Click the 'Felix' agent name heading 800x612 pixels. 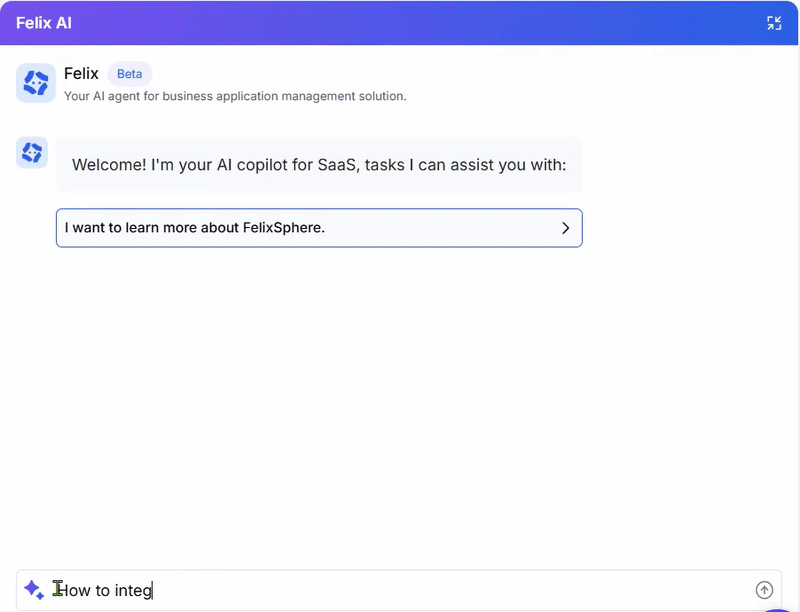[x=81, y=74]
